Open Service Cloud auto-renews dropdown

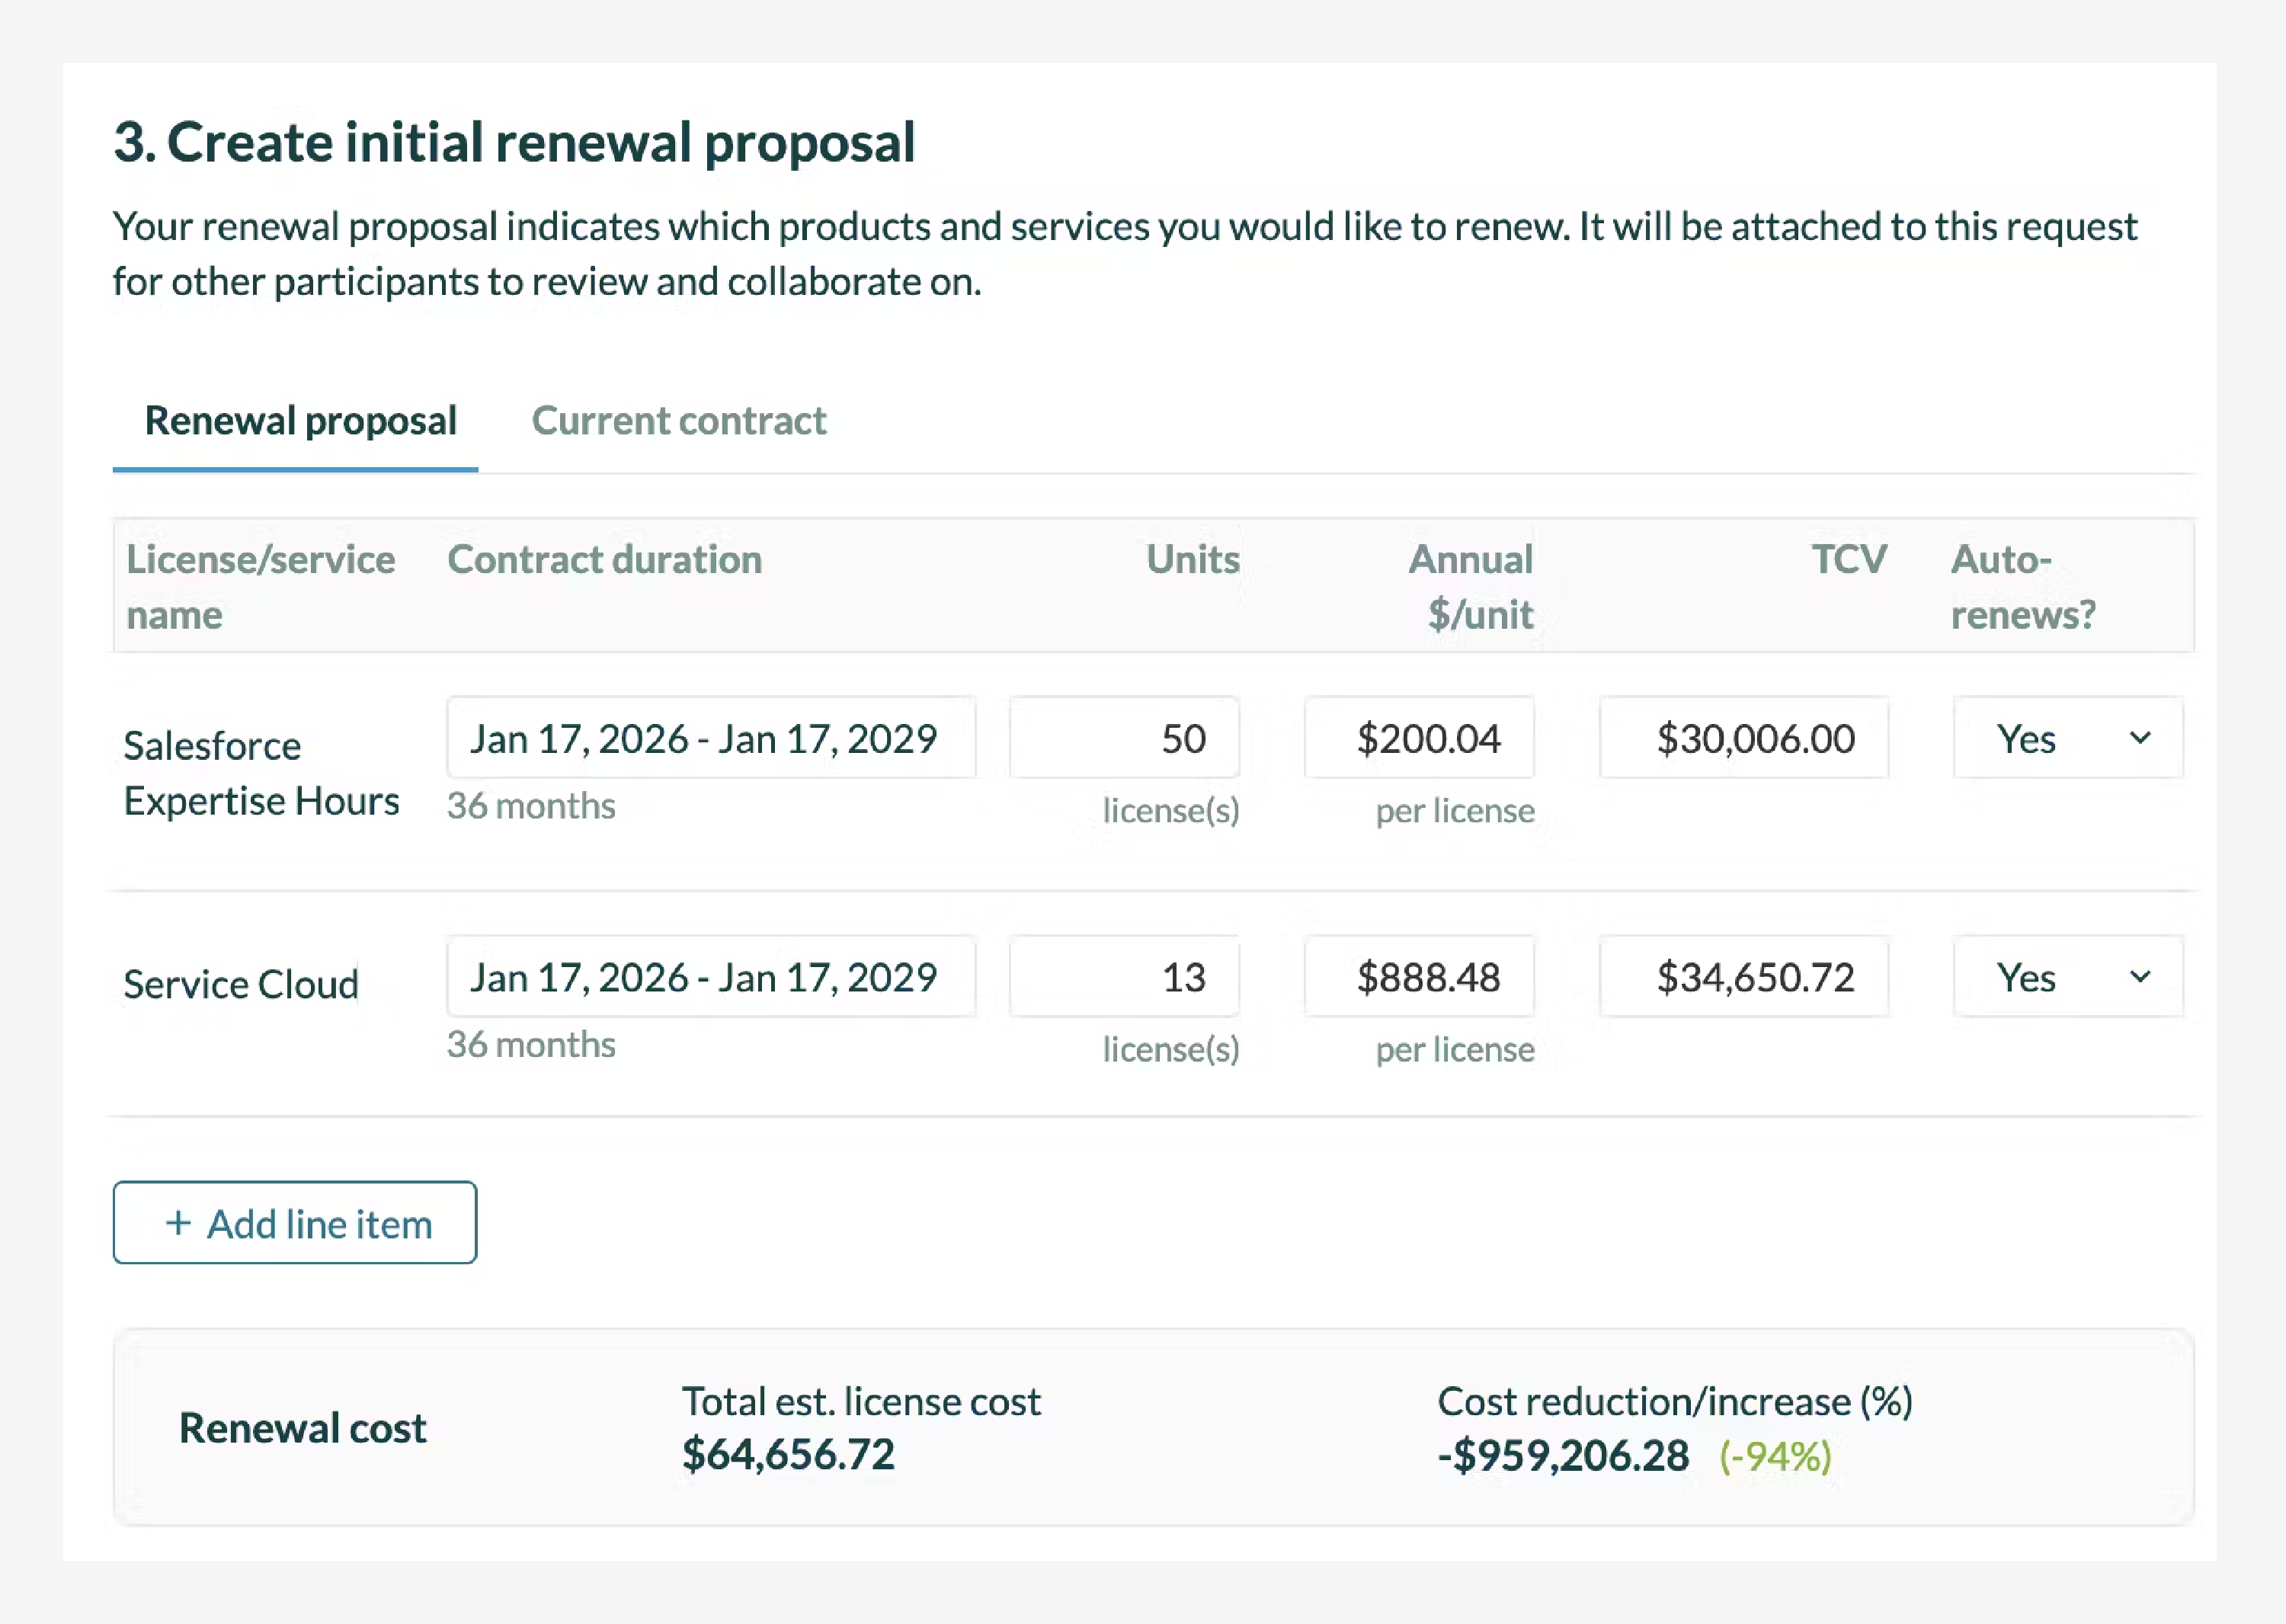(x=2067, y=977)
